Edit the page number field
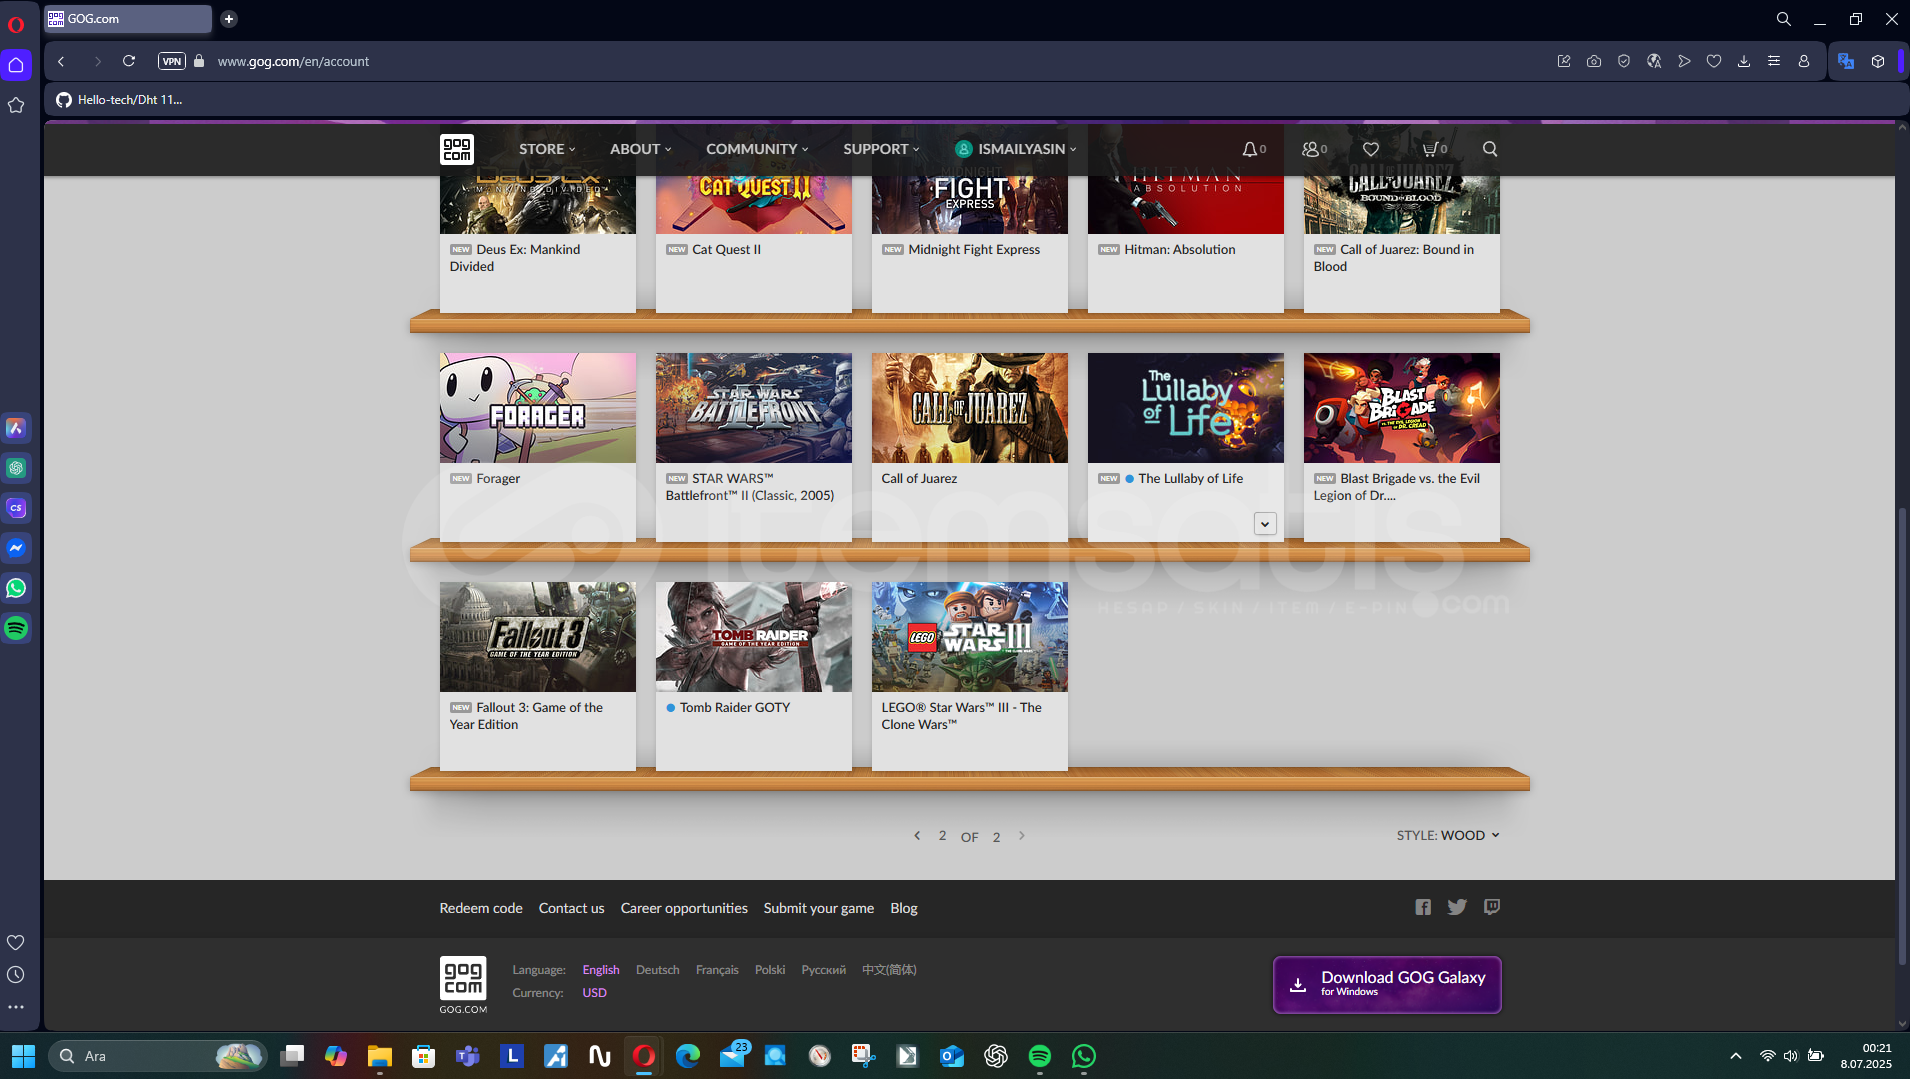This screenshot has width=1910, height=1079. (942, 835)
